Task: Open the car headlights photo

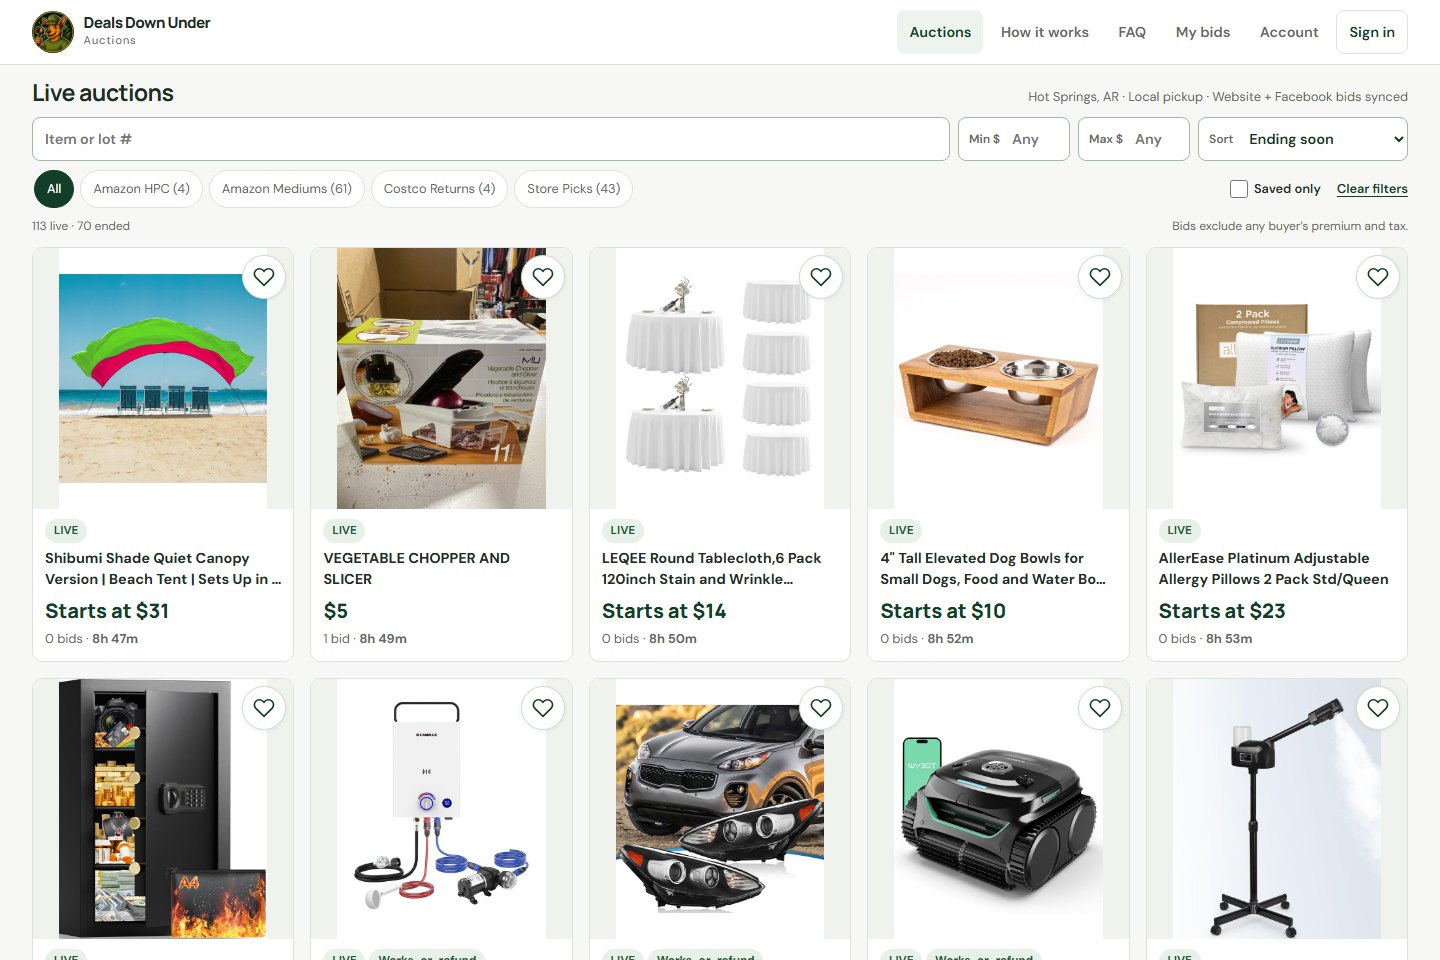Action: click(x=720, y=809)
